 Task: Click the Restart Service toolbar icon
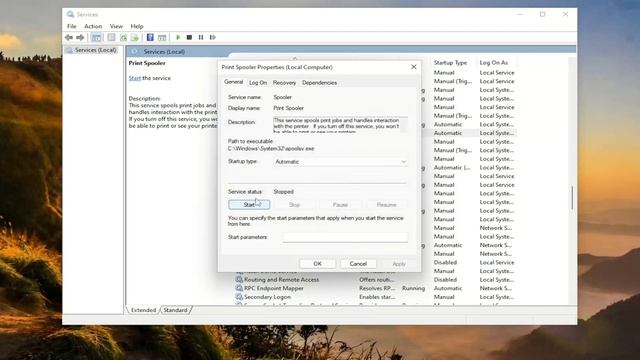click(x=213, y=38)
